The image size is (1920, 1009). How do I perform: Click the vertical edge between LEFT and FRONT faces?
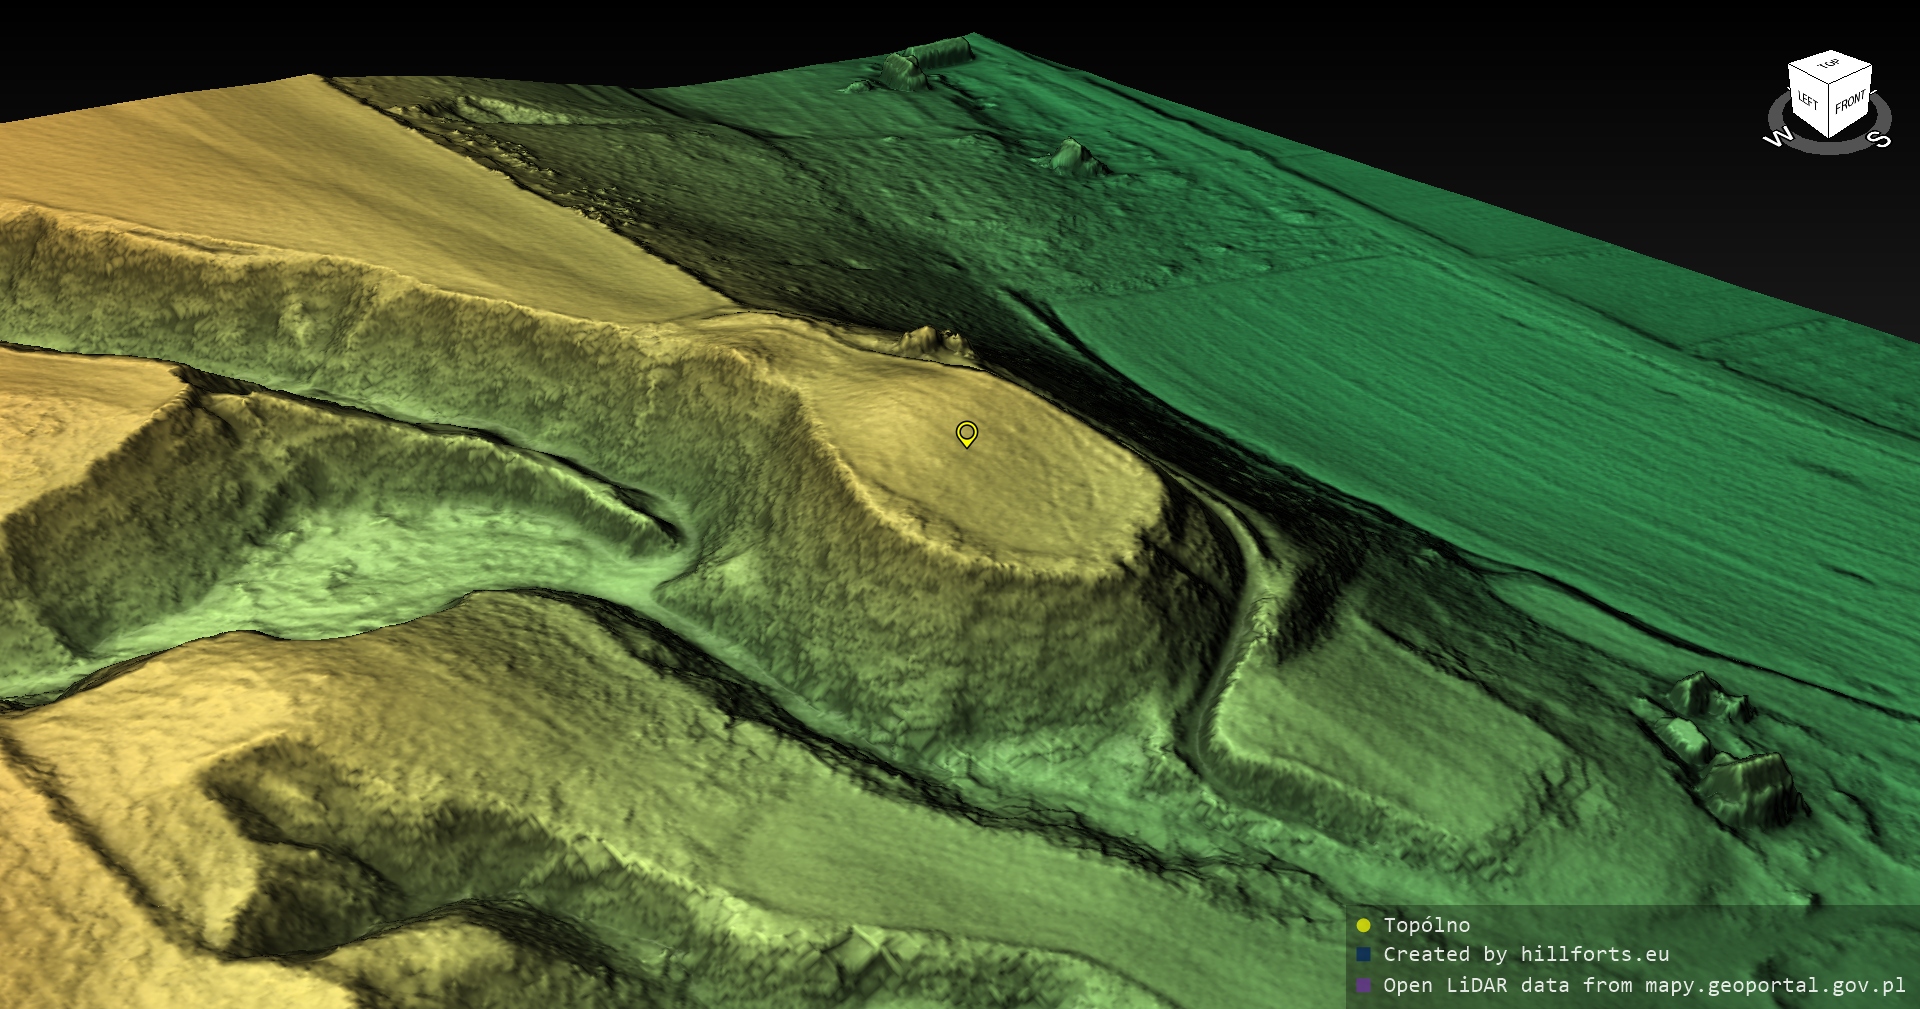1830,111
